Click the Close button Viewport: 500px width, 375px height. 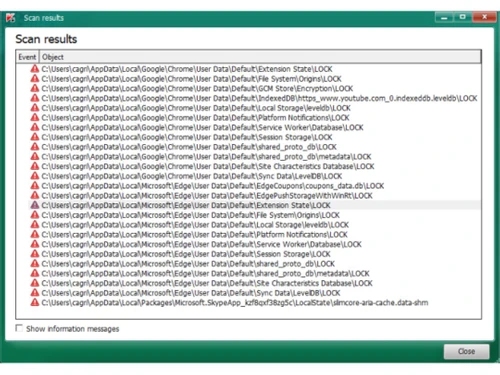tap(466, 351)
